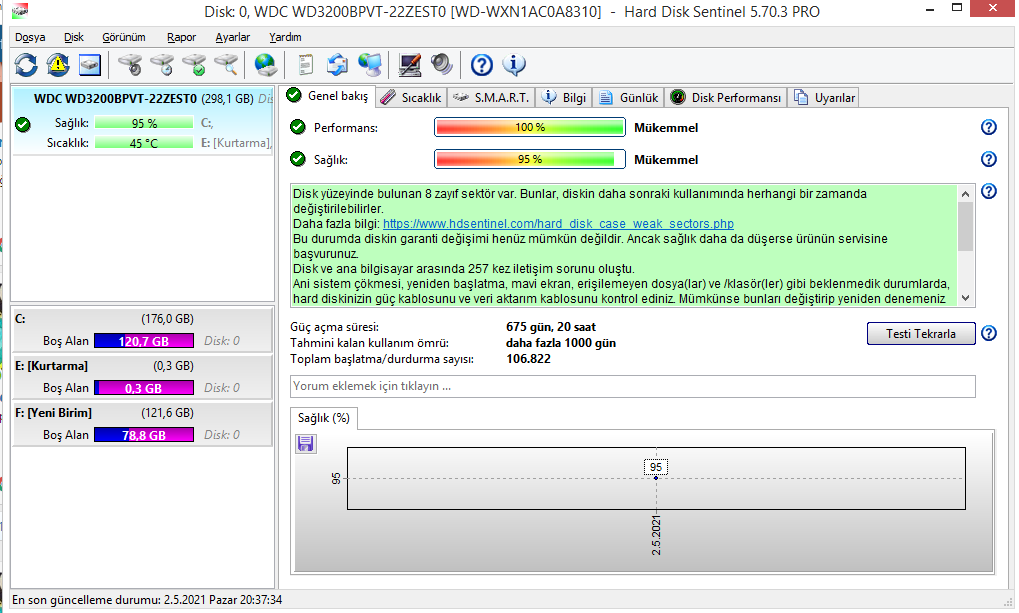
Task: Open the Rapor menu
Action: [181, 37]
